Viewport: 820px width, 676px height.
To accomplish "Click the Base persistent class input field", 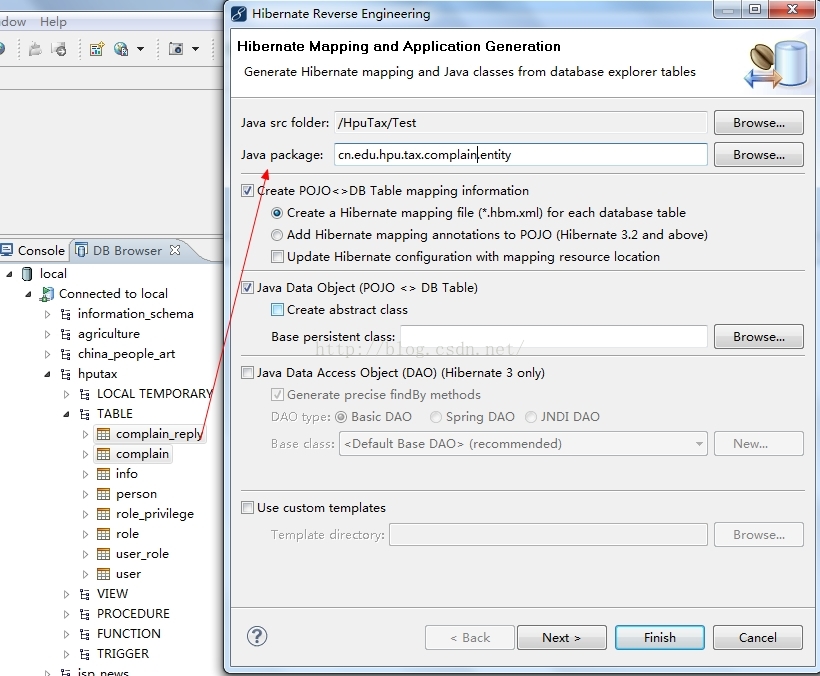I will 554,337.
